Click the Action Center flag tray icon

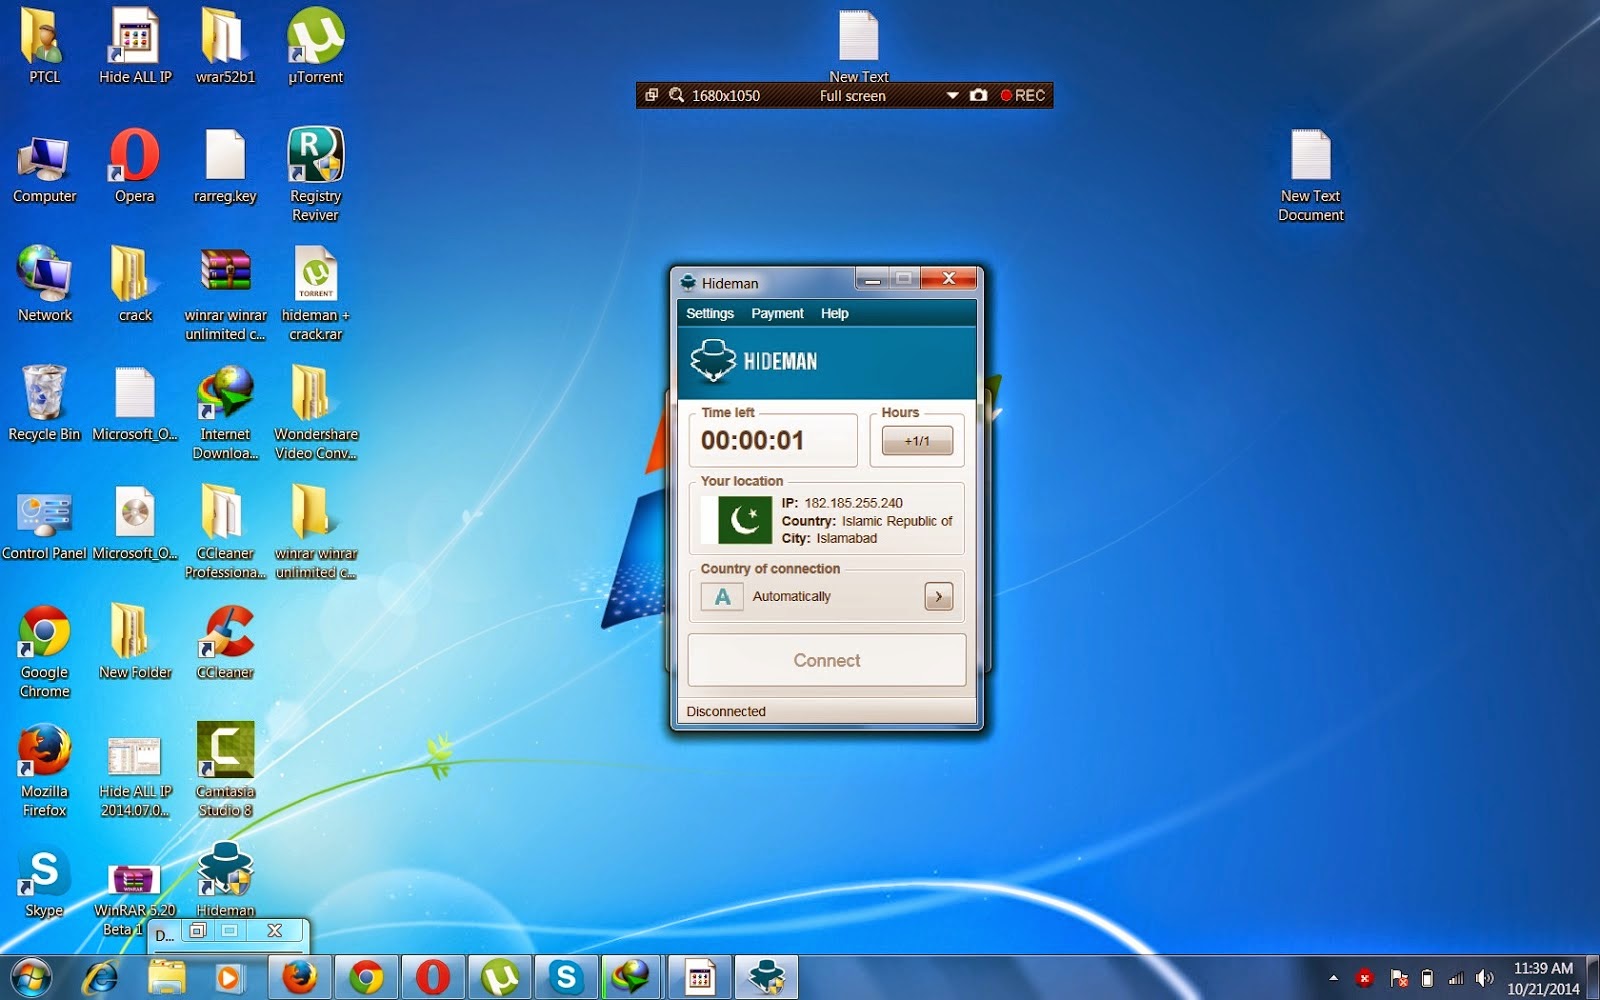coord(1399,978)
